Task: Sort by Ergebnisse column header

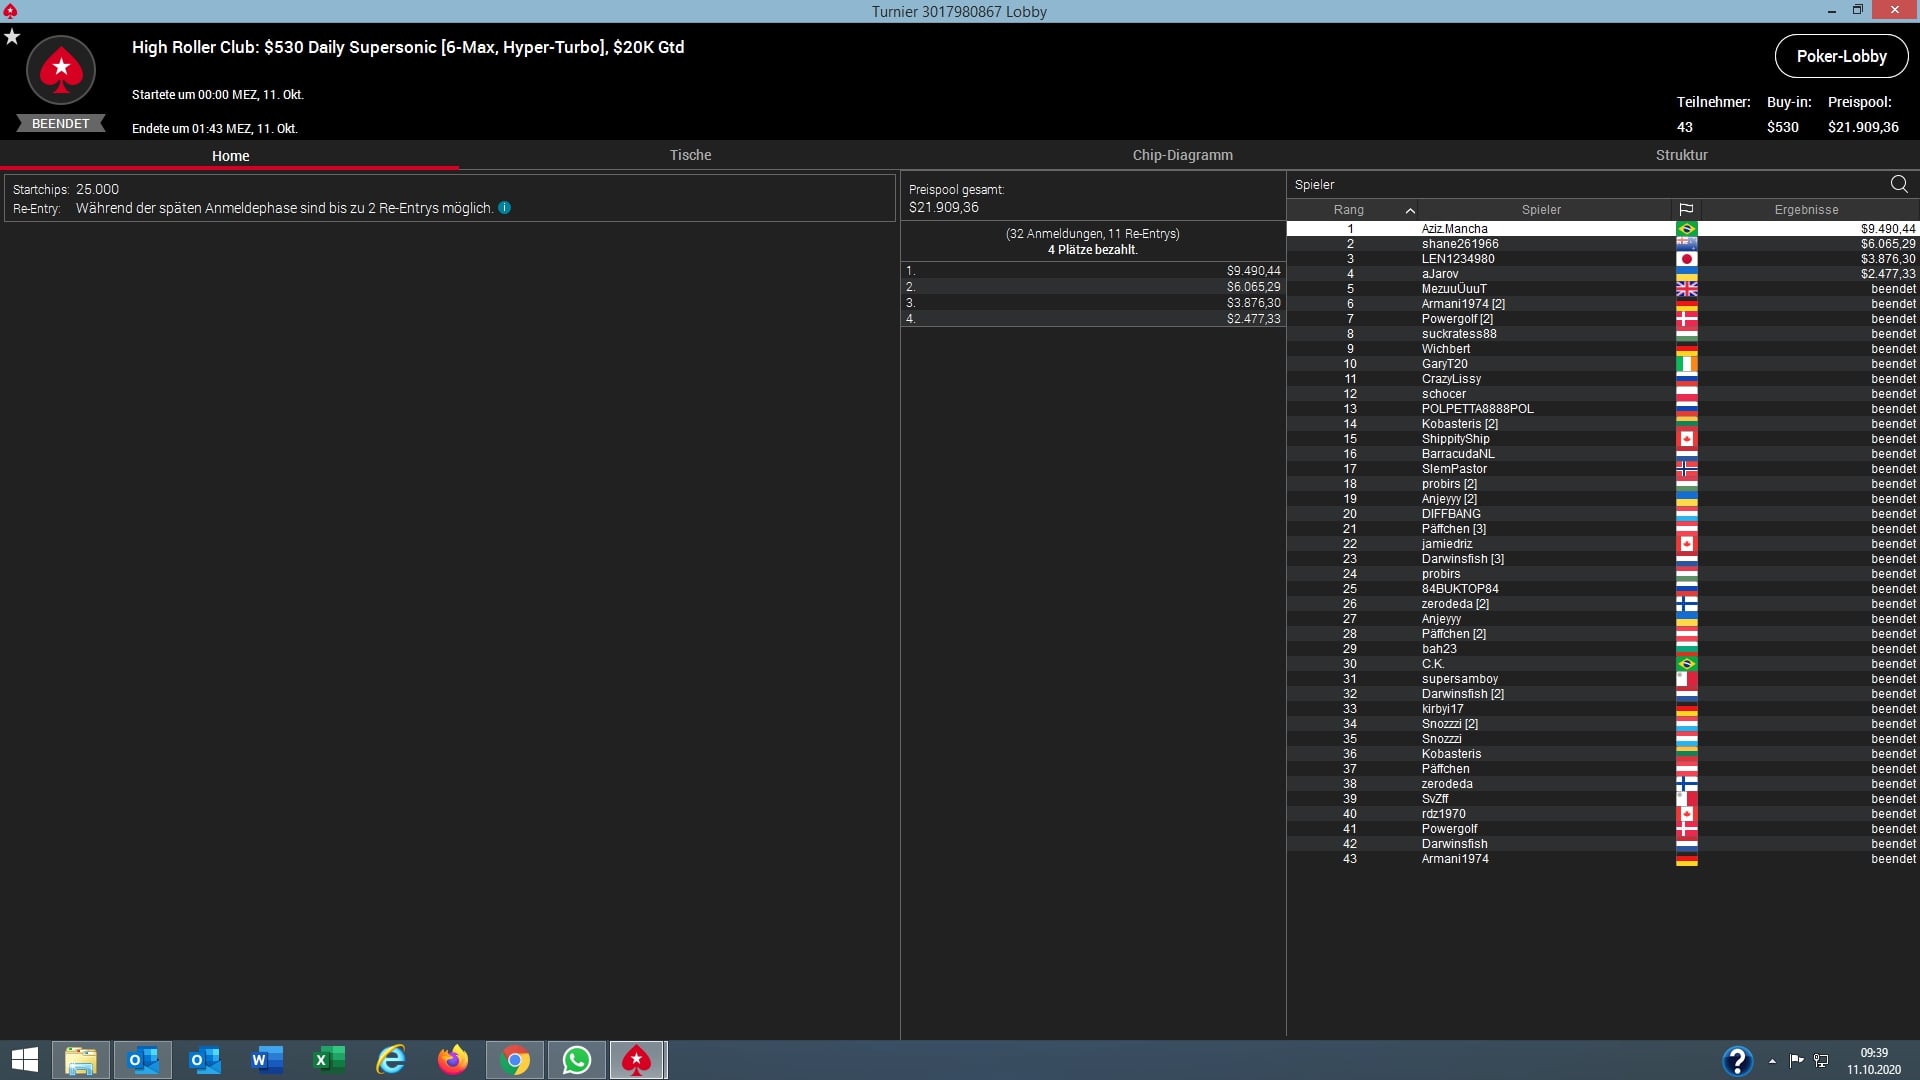Action: click(x=1806, y=210)
